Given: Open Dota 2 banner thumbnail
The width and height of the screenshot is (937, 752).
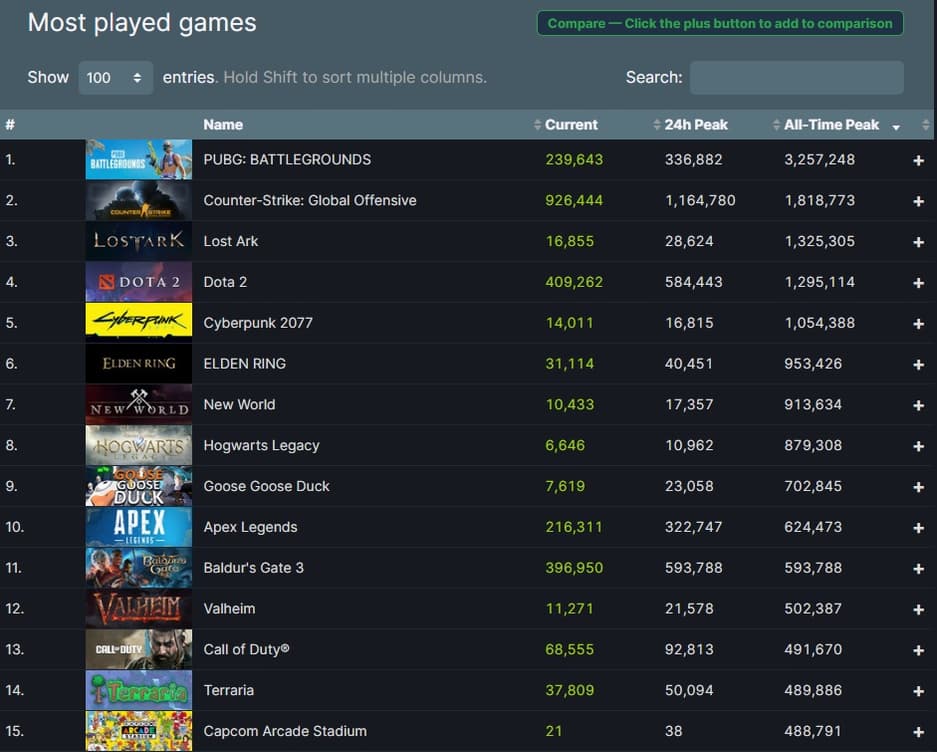Looking at the screenshot, I should 139,282.
